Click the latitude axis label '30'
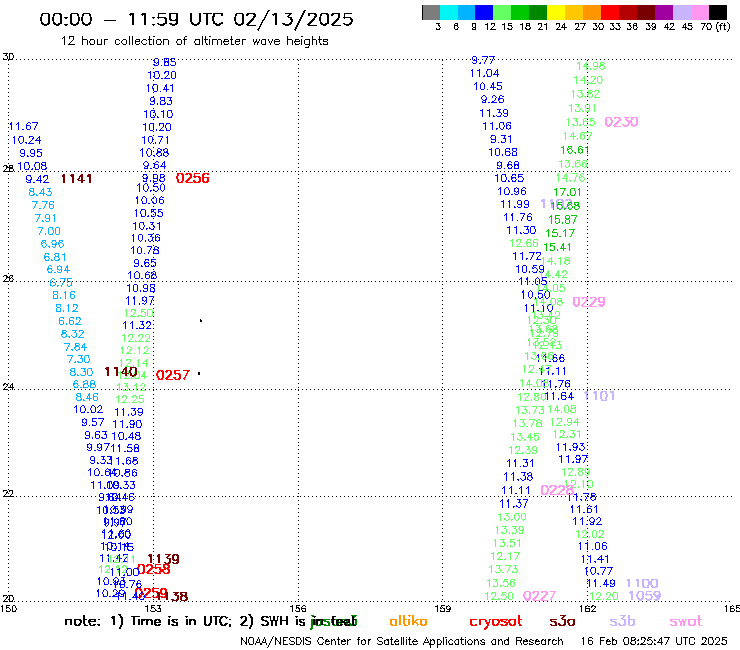The width and height of the screenshot is (740, 650). pyautogui.click(x=8, y=57)
